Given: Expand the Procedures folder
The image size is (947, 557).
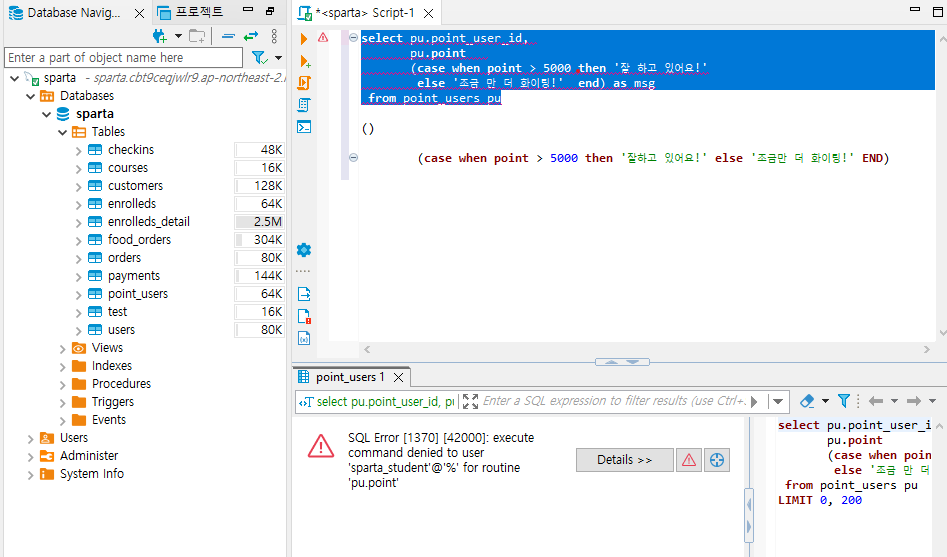Looking at the screenshot, I should (62, 384).
